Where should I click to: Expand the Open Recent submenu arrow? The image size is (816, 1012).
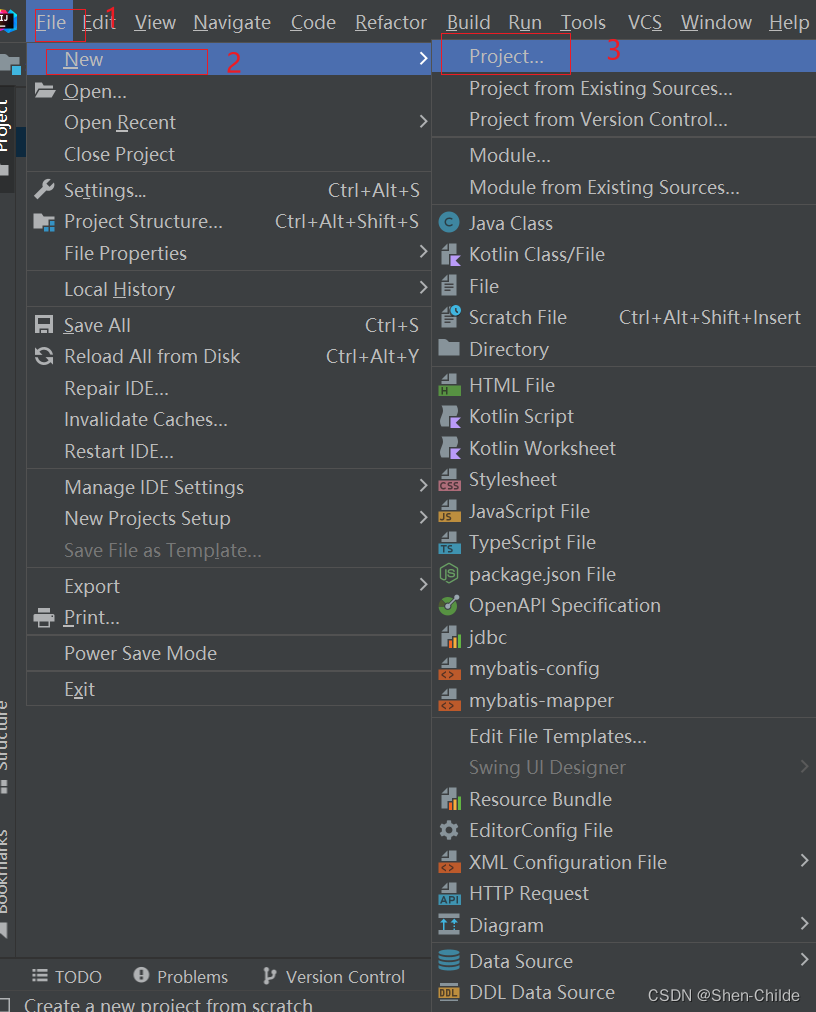(x=423, y=121)
